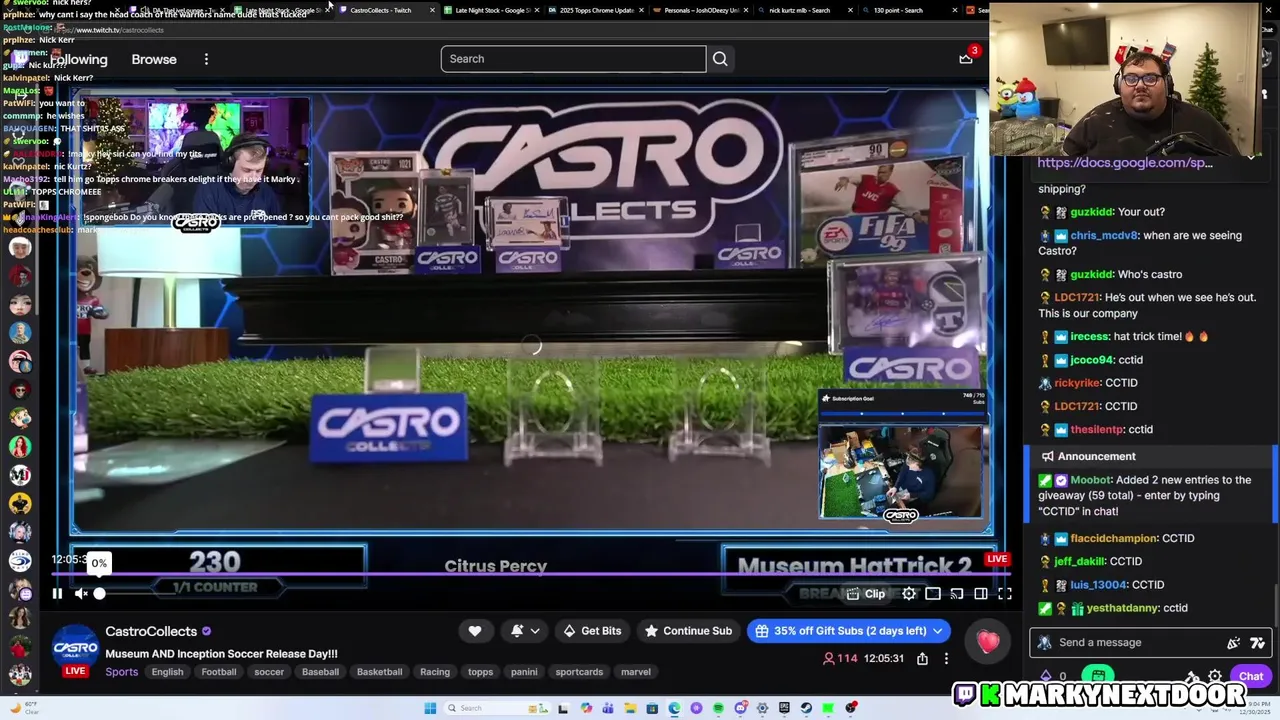Open Prime loot crown with badge

[x=967, y=57]
